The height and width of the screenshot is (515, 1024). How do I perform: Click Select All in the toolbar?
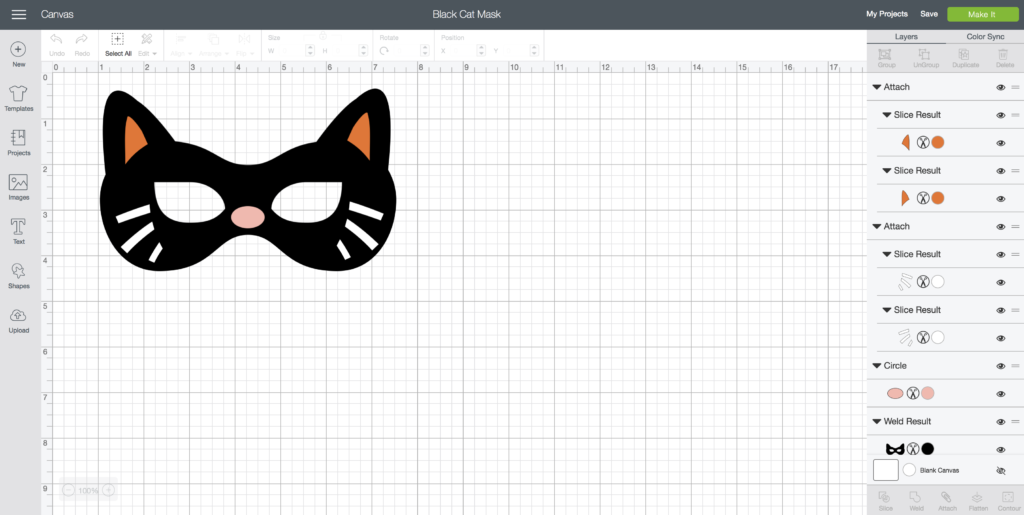118,45
